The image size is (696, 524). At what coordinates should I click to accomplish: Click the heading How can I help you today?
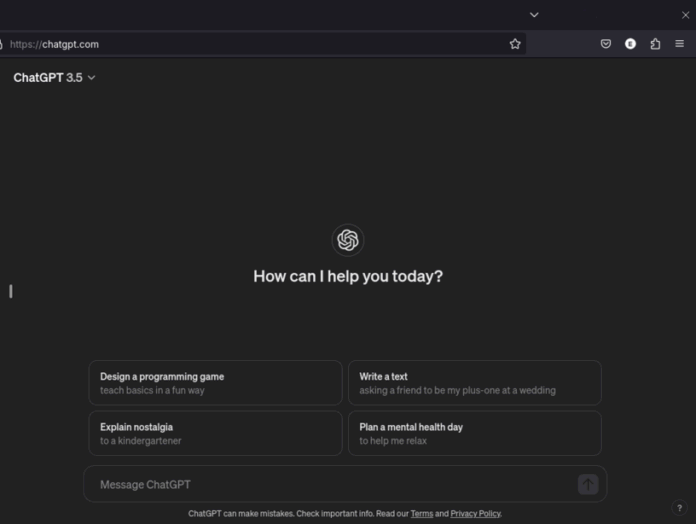[x=348, y=276]
